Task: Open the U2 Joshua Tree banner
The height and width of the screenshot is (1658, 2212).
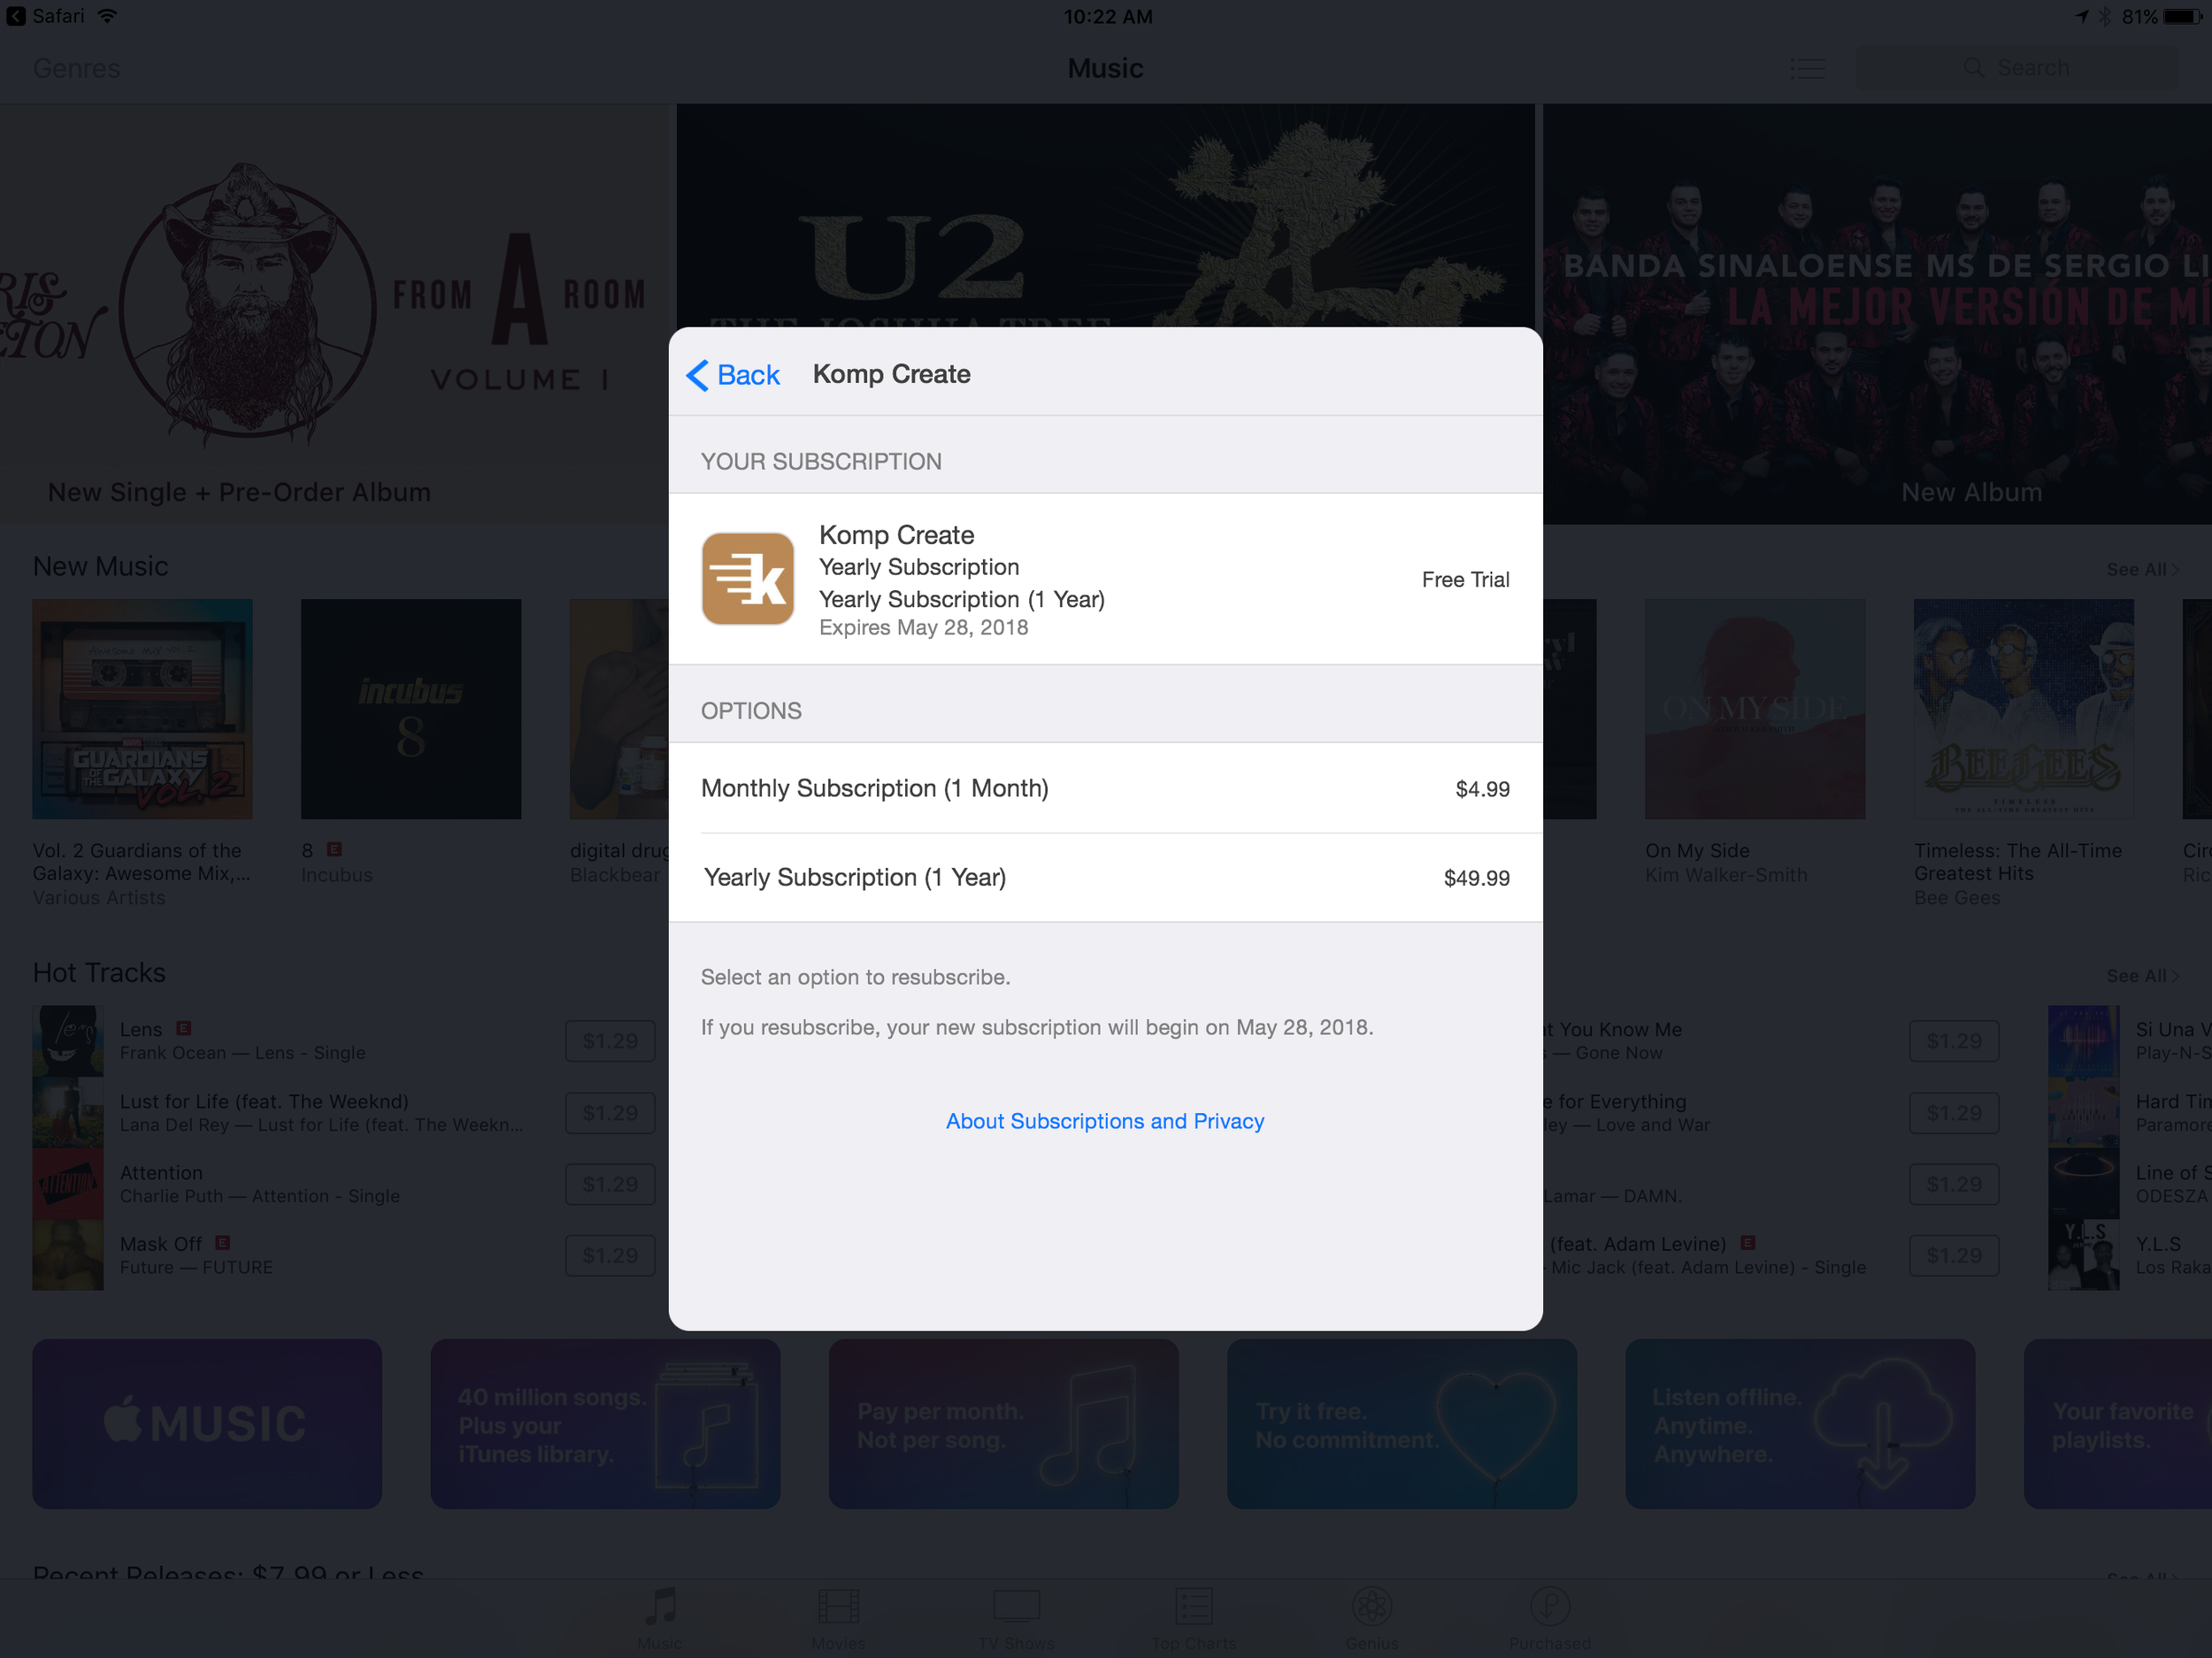Action: tap(1105, 215)
